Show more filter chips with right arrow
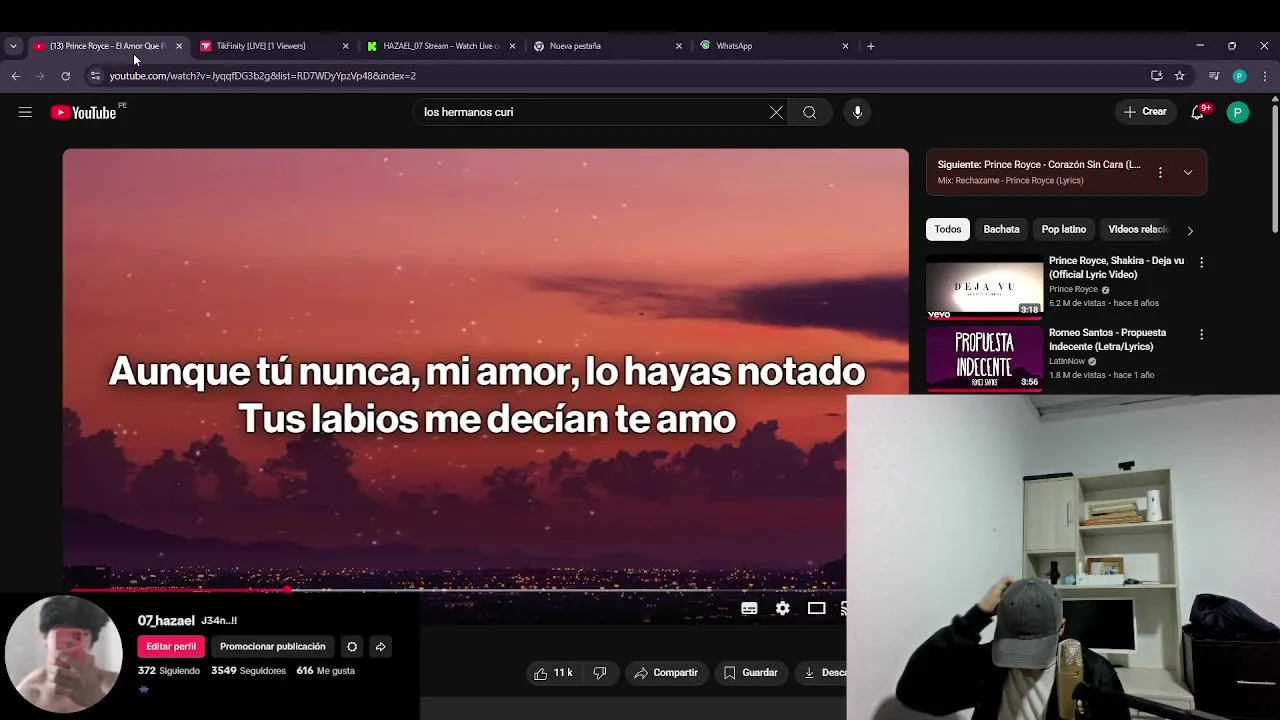This screenshot has height=720, width=1280. 1190,230
